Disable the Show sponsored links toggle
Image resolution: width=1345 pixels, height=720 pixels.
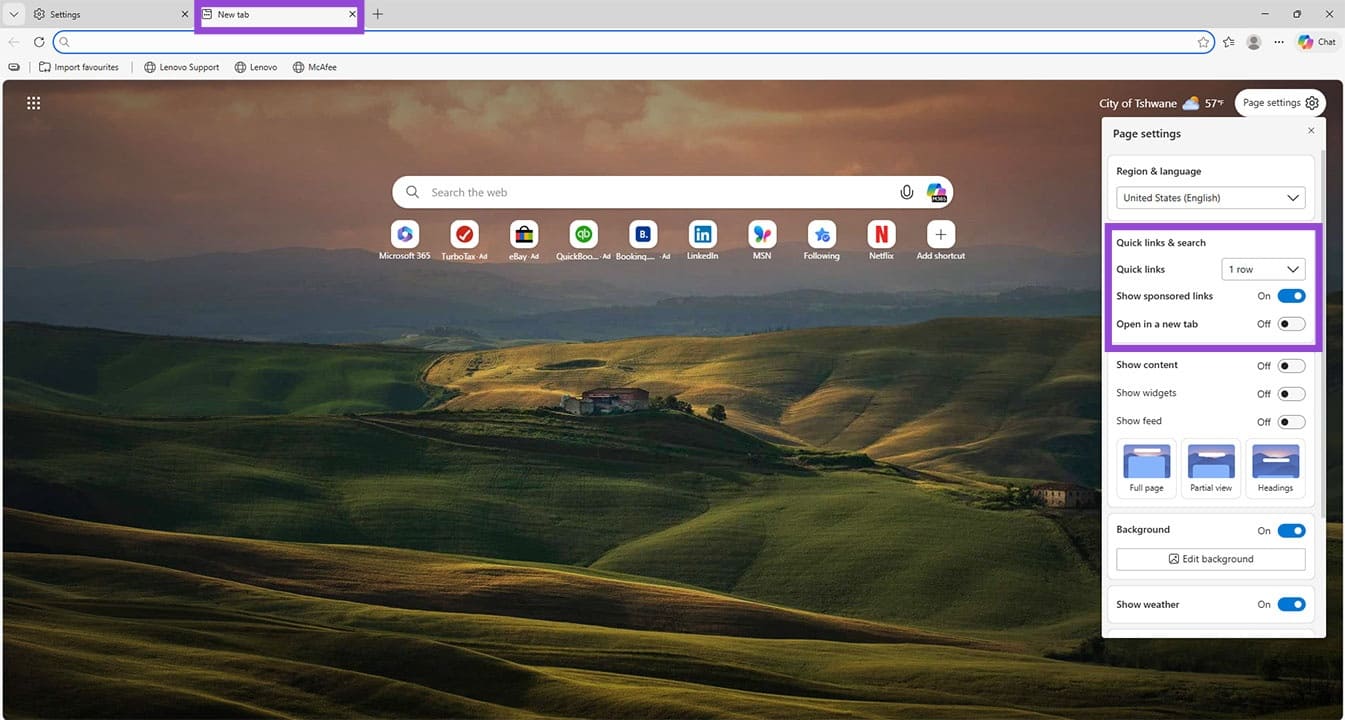pos(1291,295)
